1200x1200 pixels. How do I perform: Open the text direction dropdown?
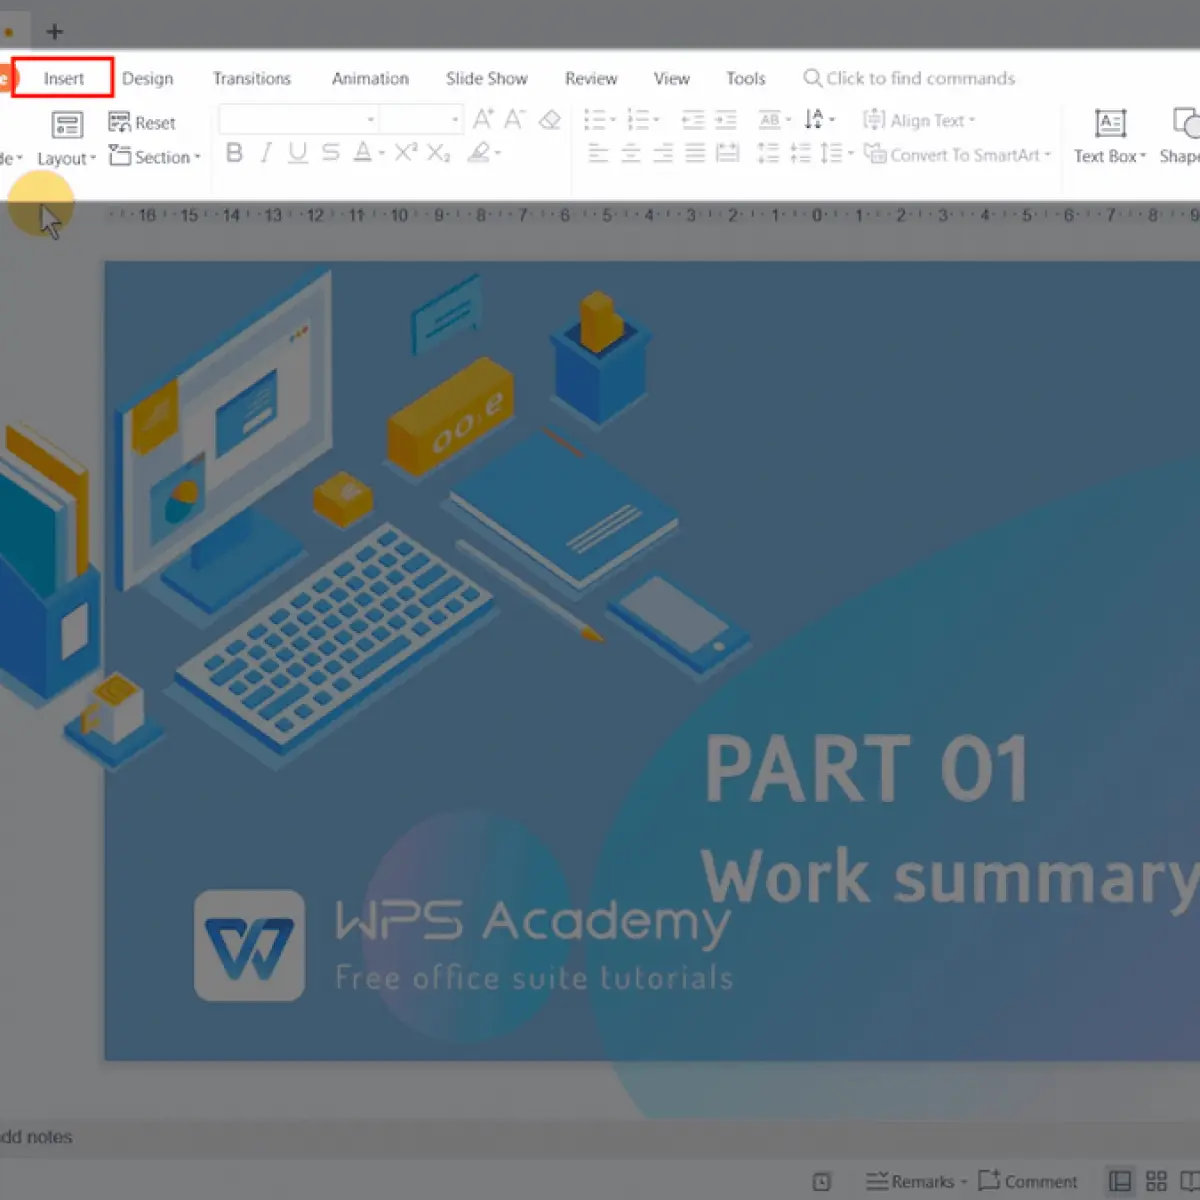(819, 120)
